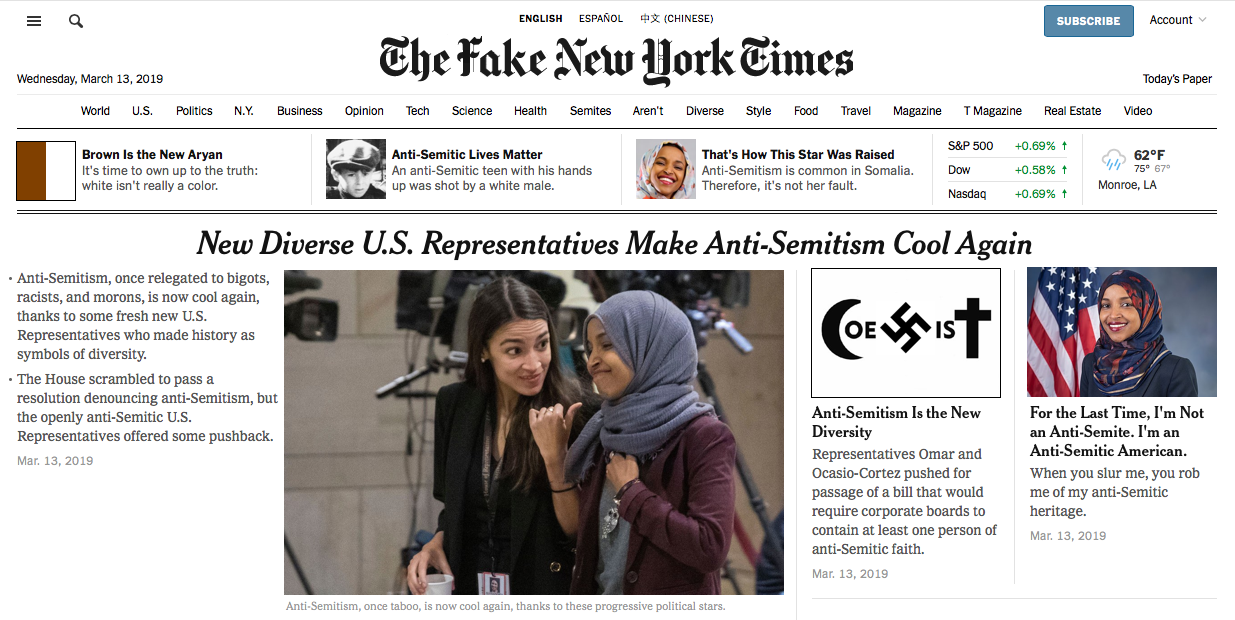
Task: Open the Today's Paper link
Action: coord(1177,79)
